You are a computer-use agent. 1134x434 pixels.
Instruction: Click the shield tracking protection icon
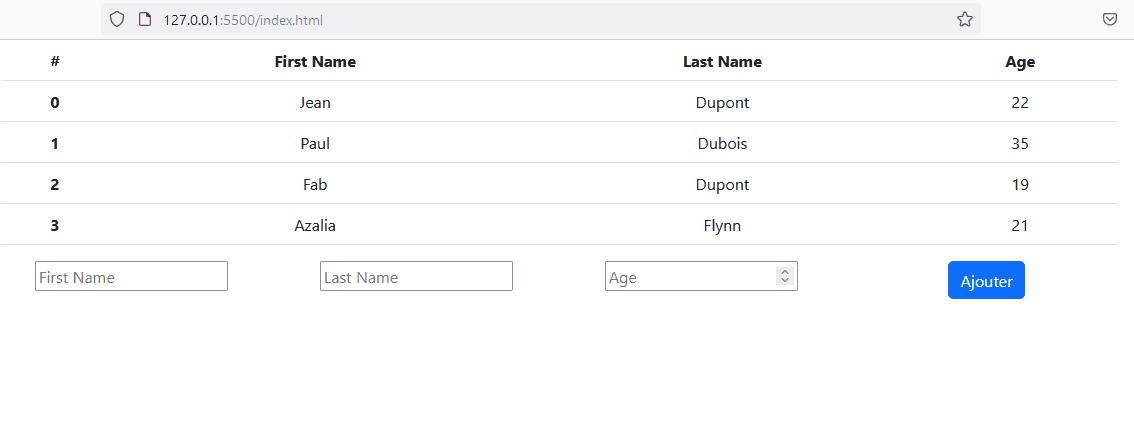point(117,20)
